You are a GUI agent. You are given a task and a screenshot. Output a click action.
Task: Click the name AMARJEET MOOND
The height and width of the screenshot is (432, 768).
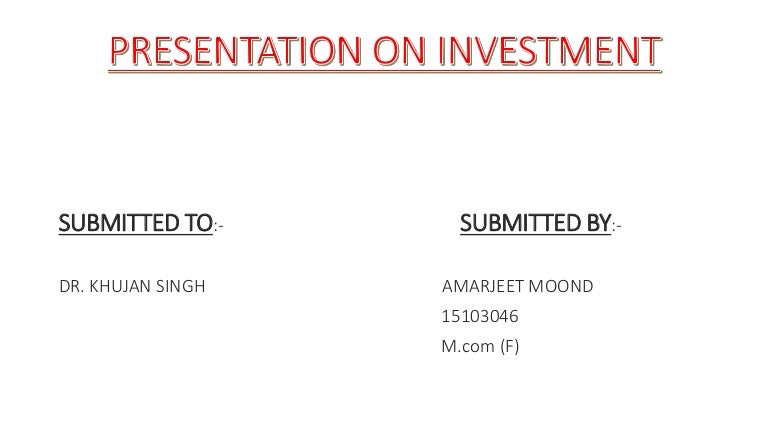click(x=517, y=287)
